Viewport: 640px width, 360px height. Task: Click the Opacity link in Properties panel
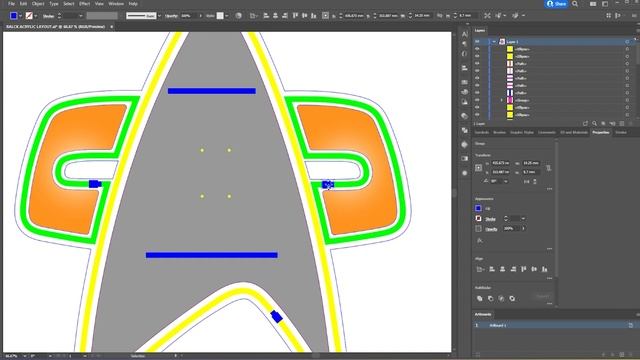491,229
